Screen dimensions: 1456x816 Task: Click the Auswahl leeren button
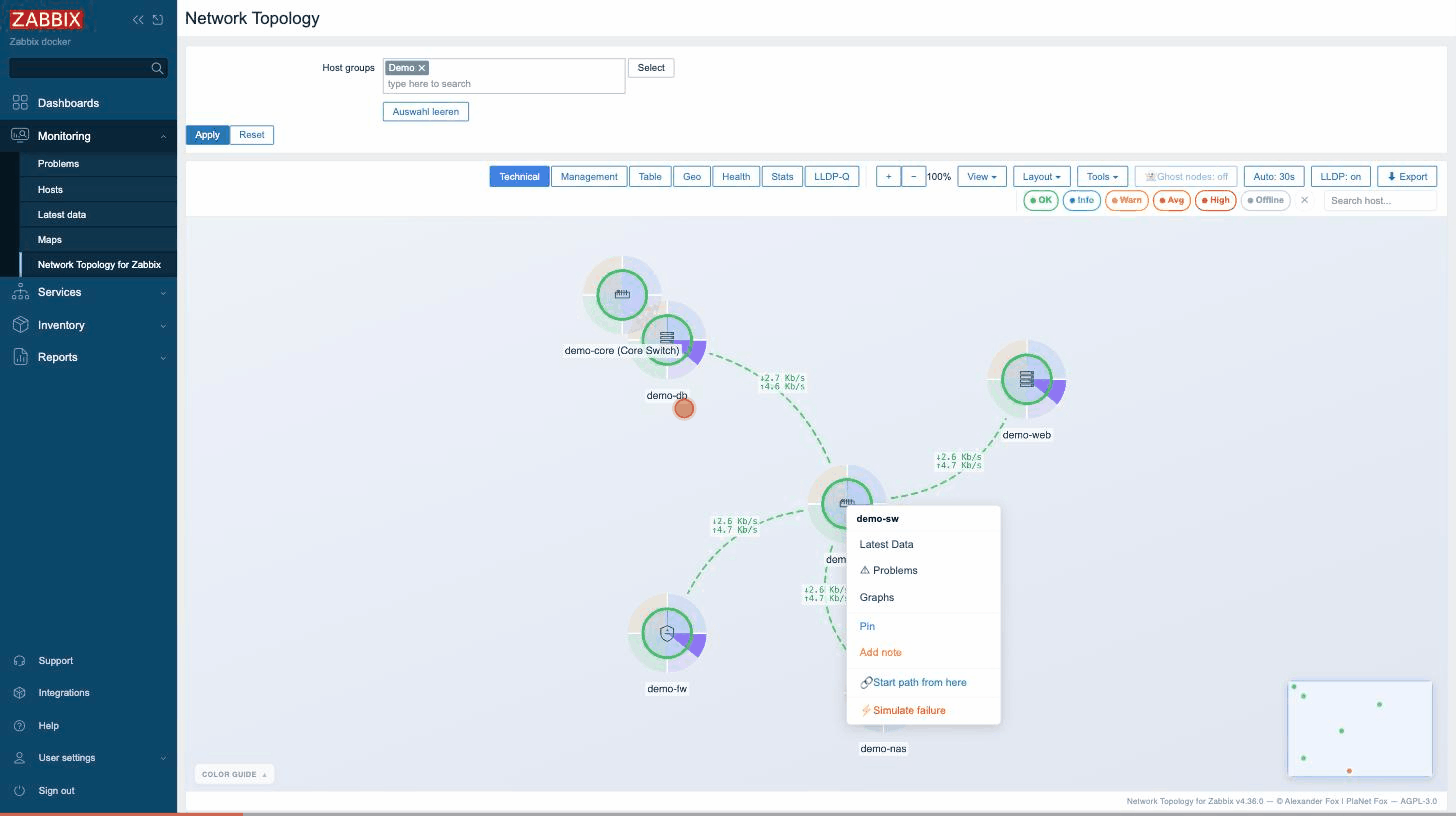click(426, 112)
